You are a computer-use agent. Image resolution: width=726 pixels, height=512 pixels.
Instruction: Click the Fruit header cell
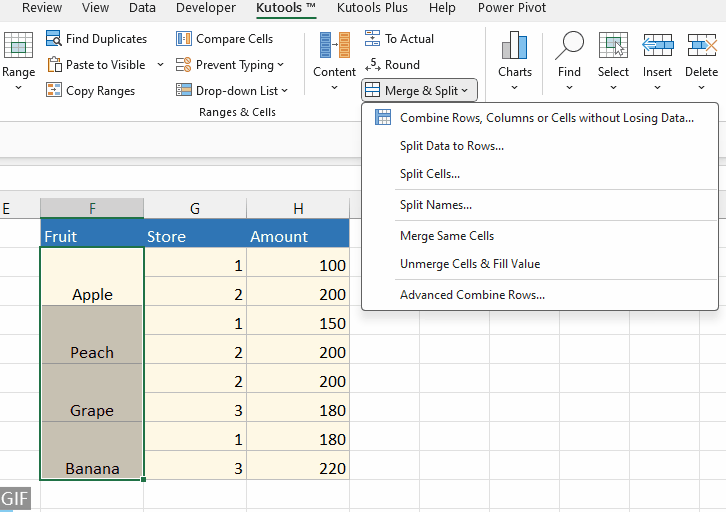92,233
